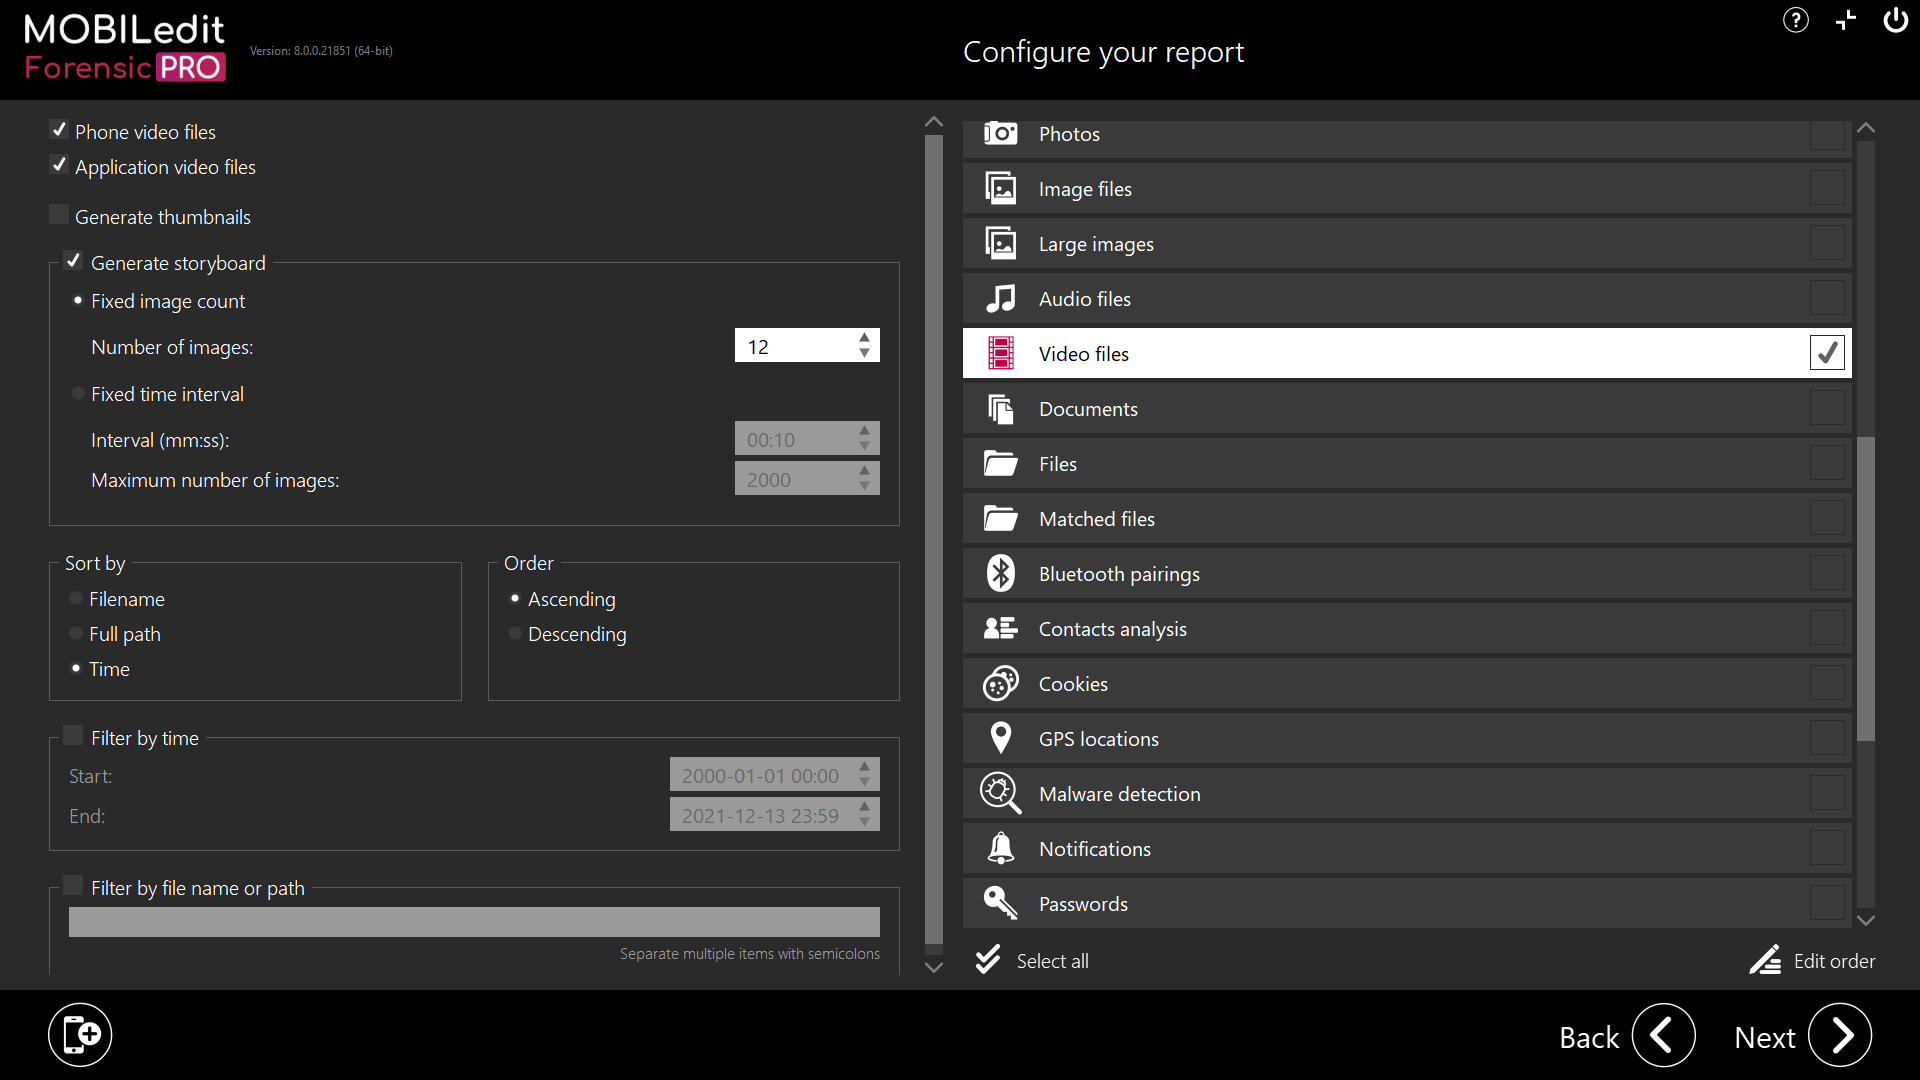Enable the Generate thumbnails checkbox
The image size is (1920, 1080).
coord(60,215)
